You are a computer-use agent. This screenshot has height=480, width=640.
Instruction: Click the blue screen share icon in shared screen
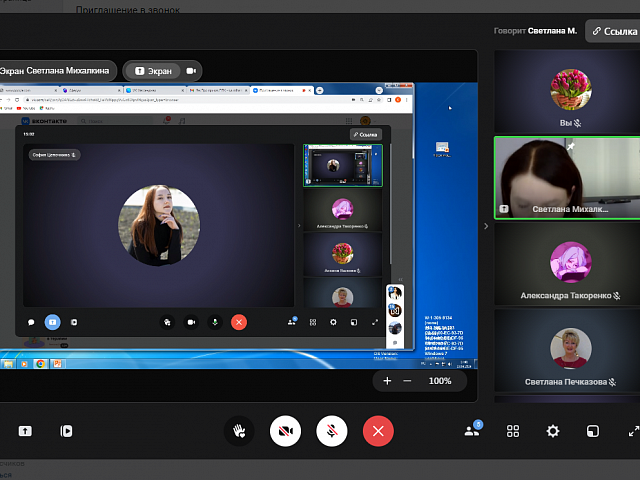click(x=52, y=322)
